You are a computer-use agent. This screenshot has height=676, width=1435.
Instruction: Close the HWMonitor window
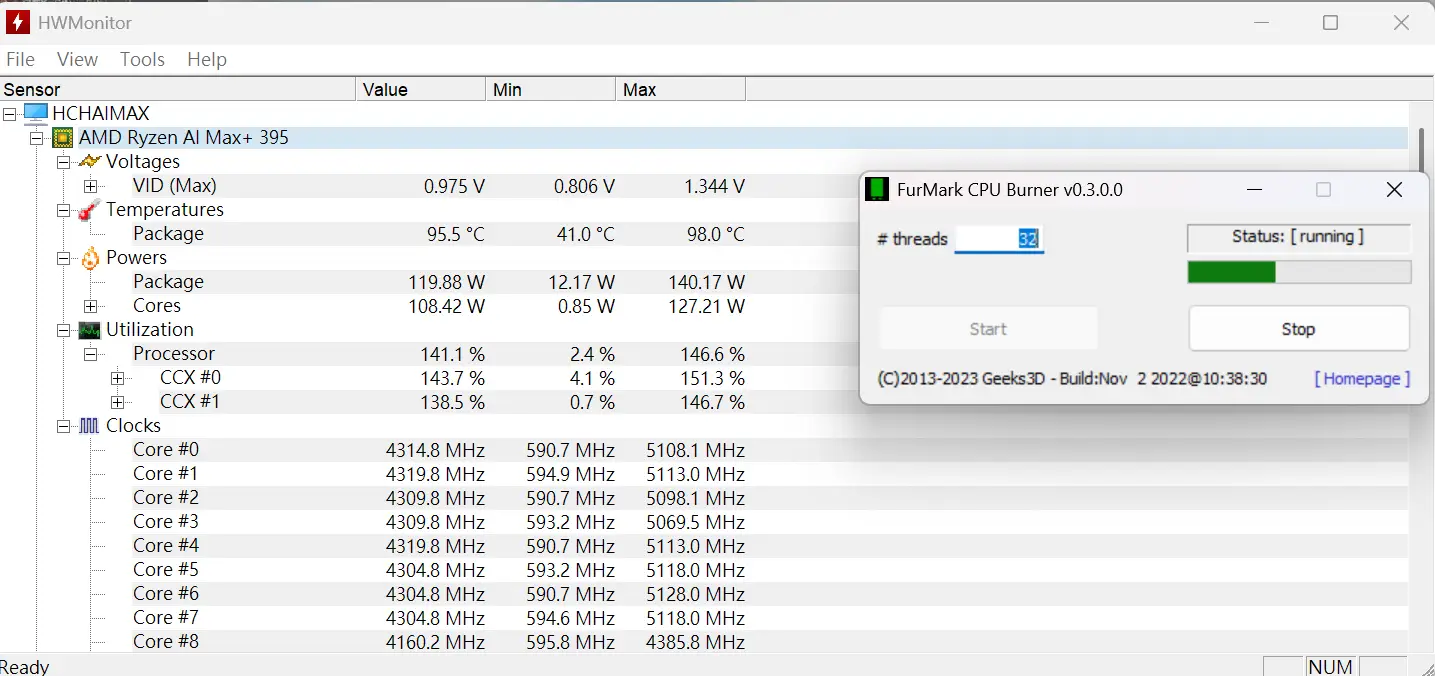click(x=1401, y=22)
